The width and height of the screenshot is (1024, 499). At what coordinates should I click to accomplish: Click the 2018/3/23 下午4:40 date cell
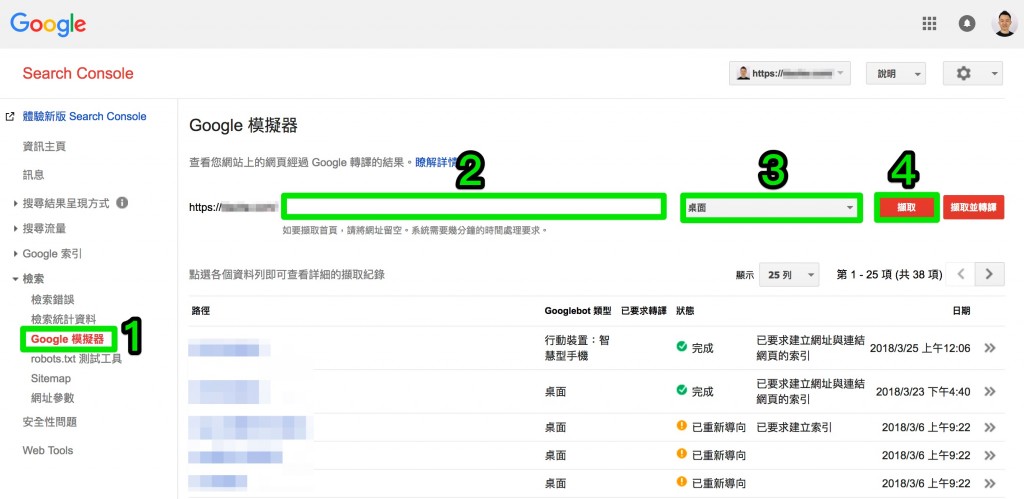pyautogui.click(x=923, y=392)
